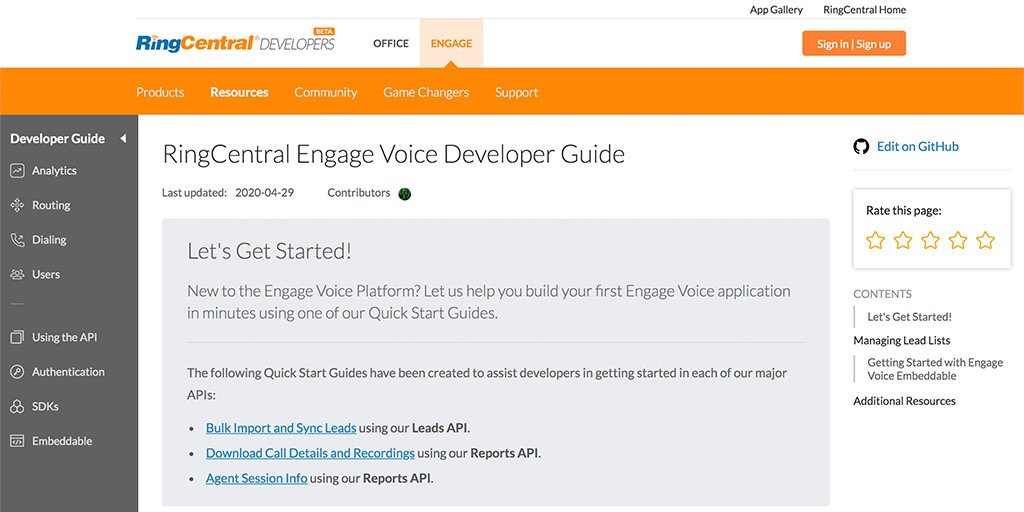Rate the page two stars
This screenshot has height=512, width=1024.
903,240
